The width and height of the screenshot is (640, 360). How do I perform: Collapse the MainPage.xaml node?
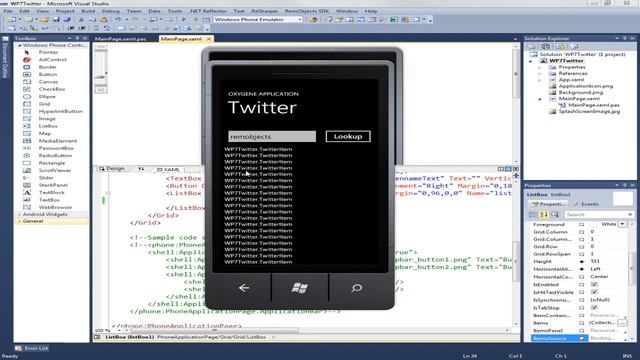pos(540,99)
